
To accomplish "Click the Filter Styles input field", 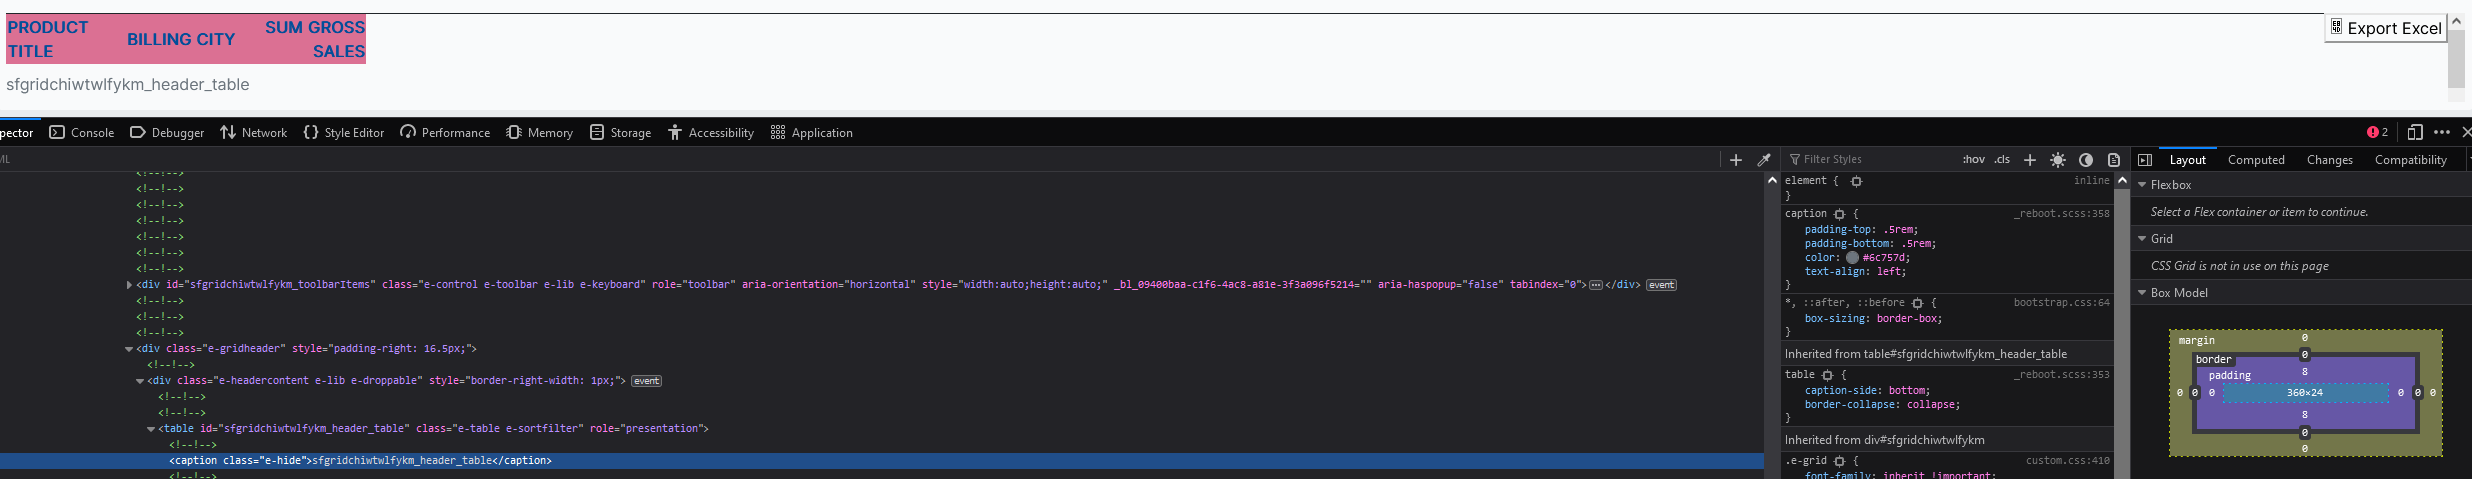I will [1870, 160].
